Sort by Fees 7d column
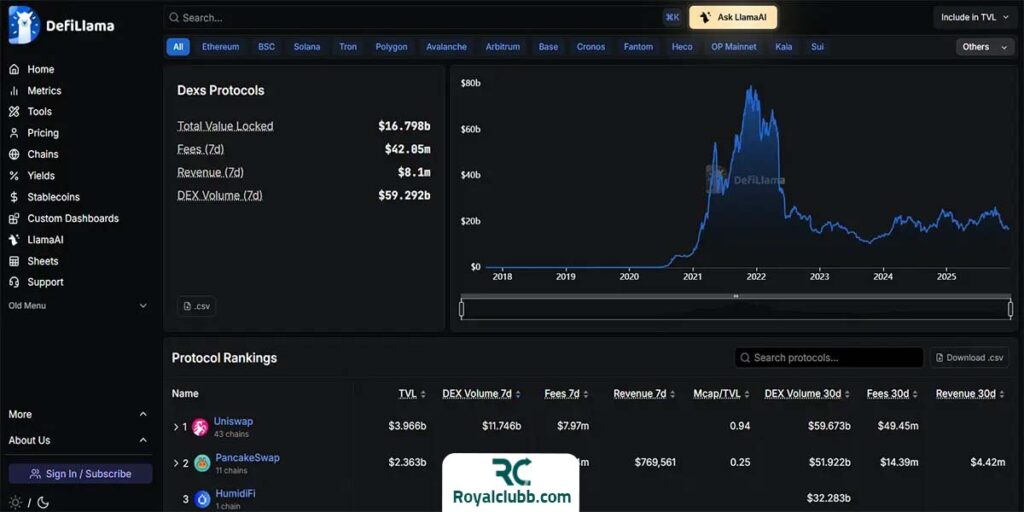This screenshot has height=512, width=1024. pos(567,394)
